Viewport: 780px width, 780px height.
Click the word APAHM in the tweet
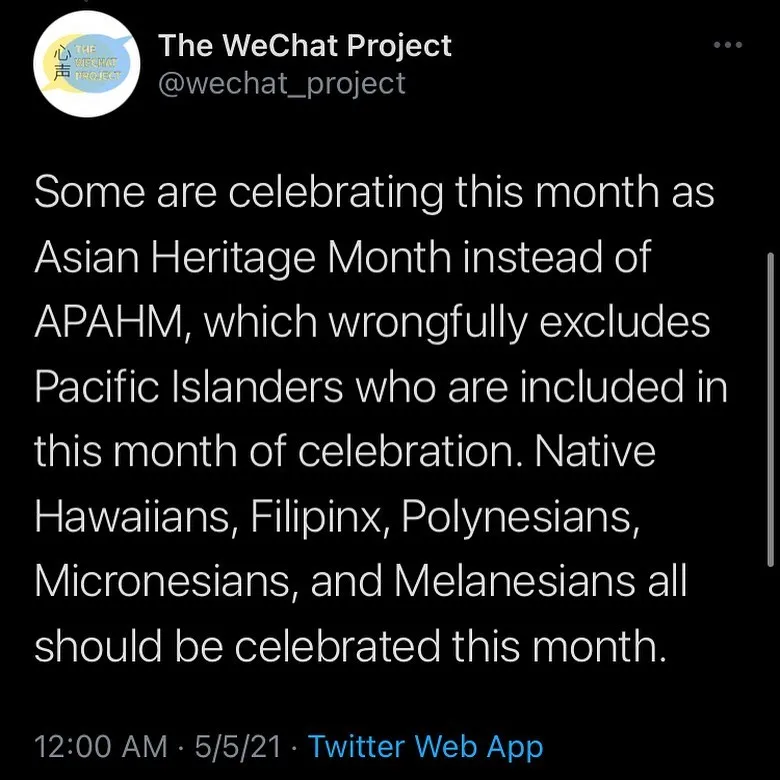coord(103,323)
